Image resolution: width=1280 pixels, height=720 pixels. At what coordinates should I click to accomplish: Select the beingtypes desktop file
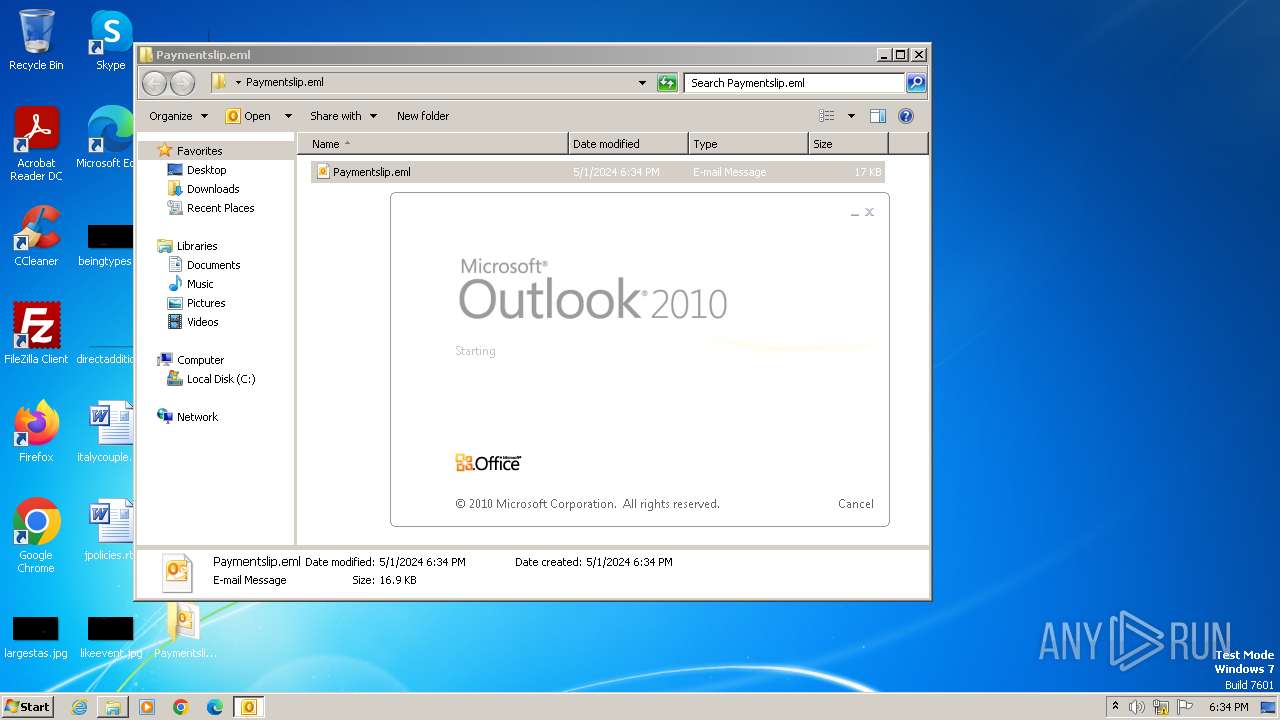(x=106, y=245)
